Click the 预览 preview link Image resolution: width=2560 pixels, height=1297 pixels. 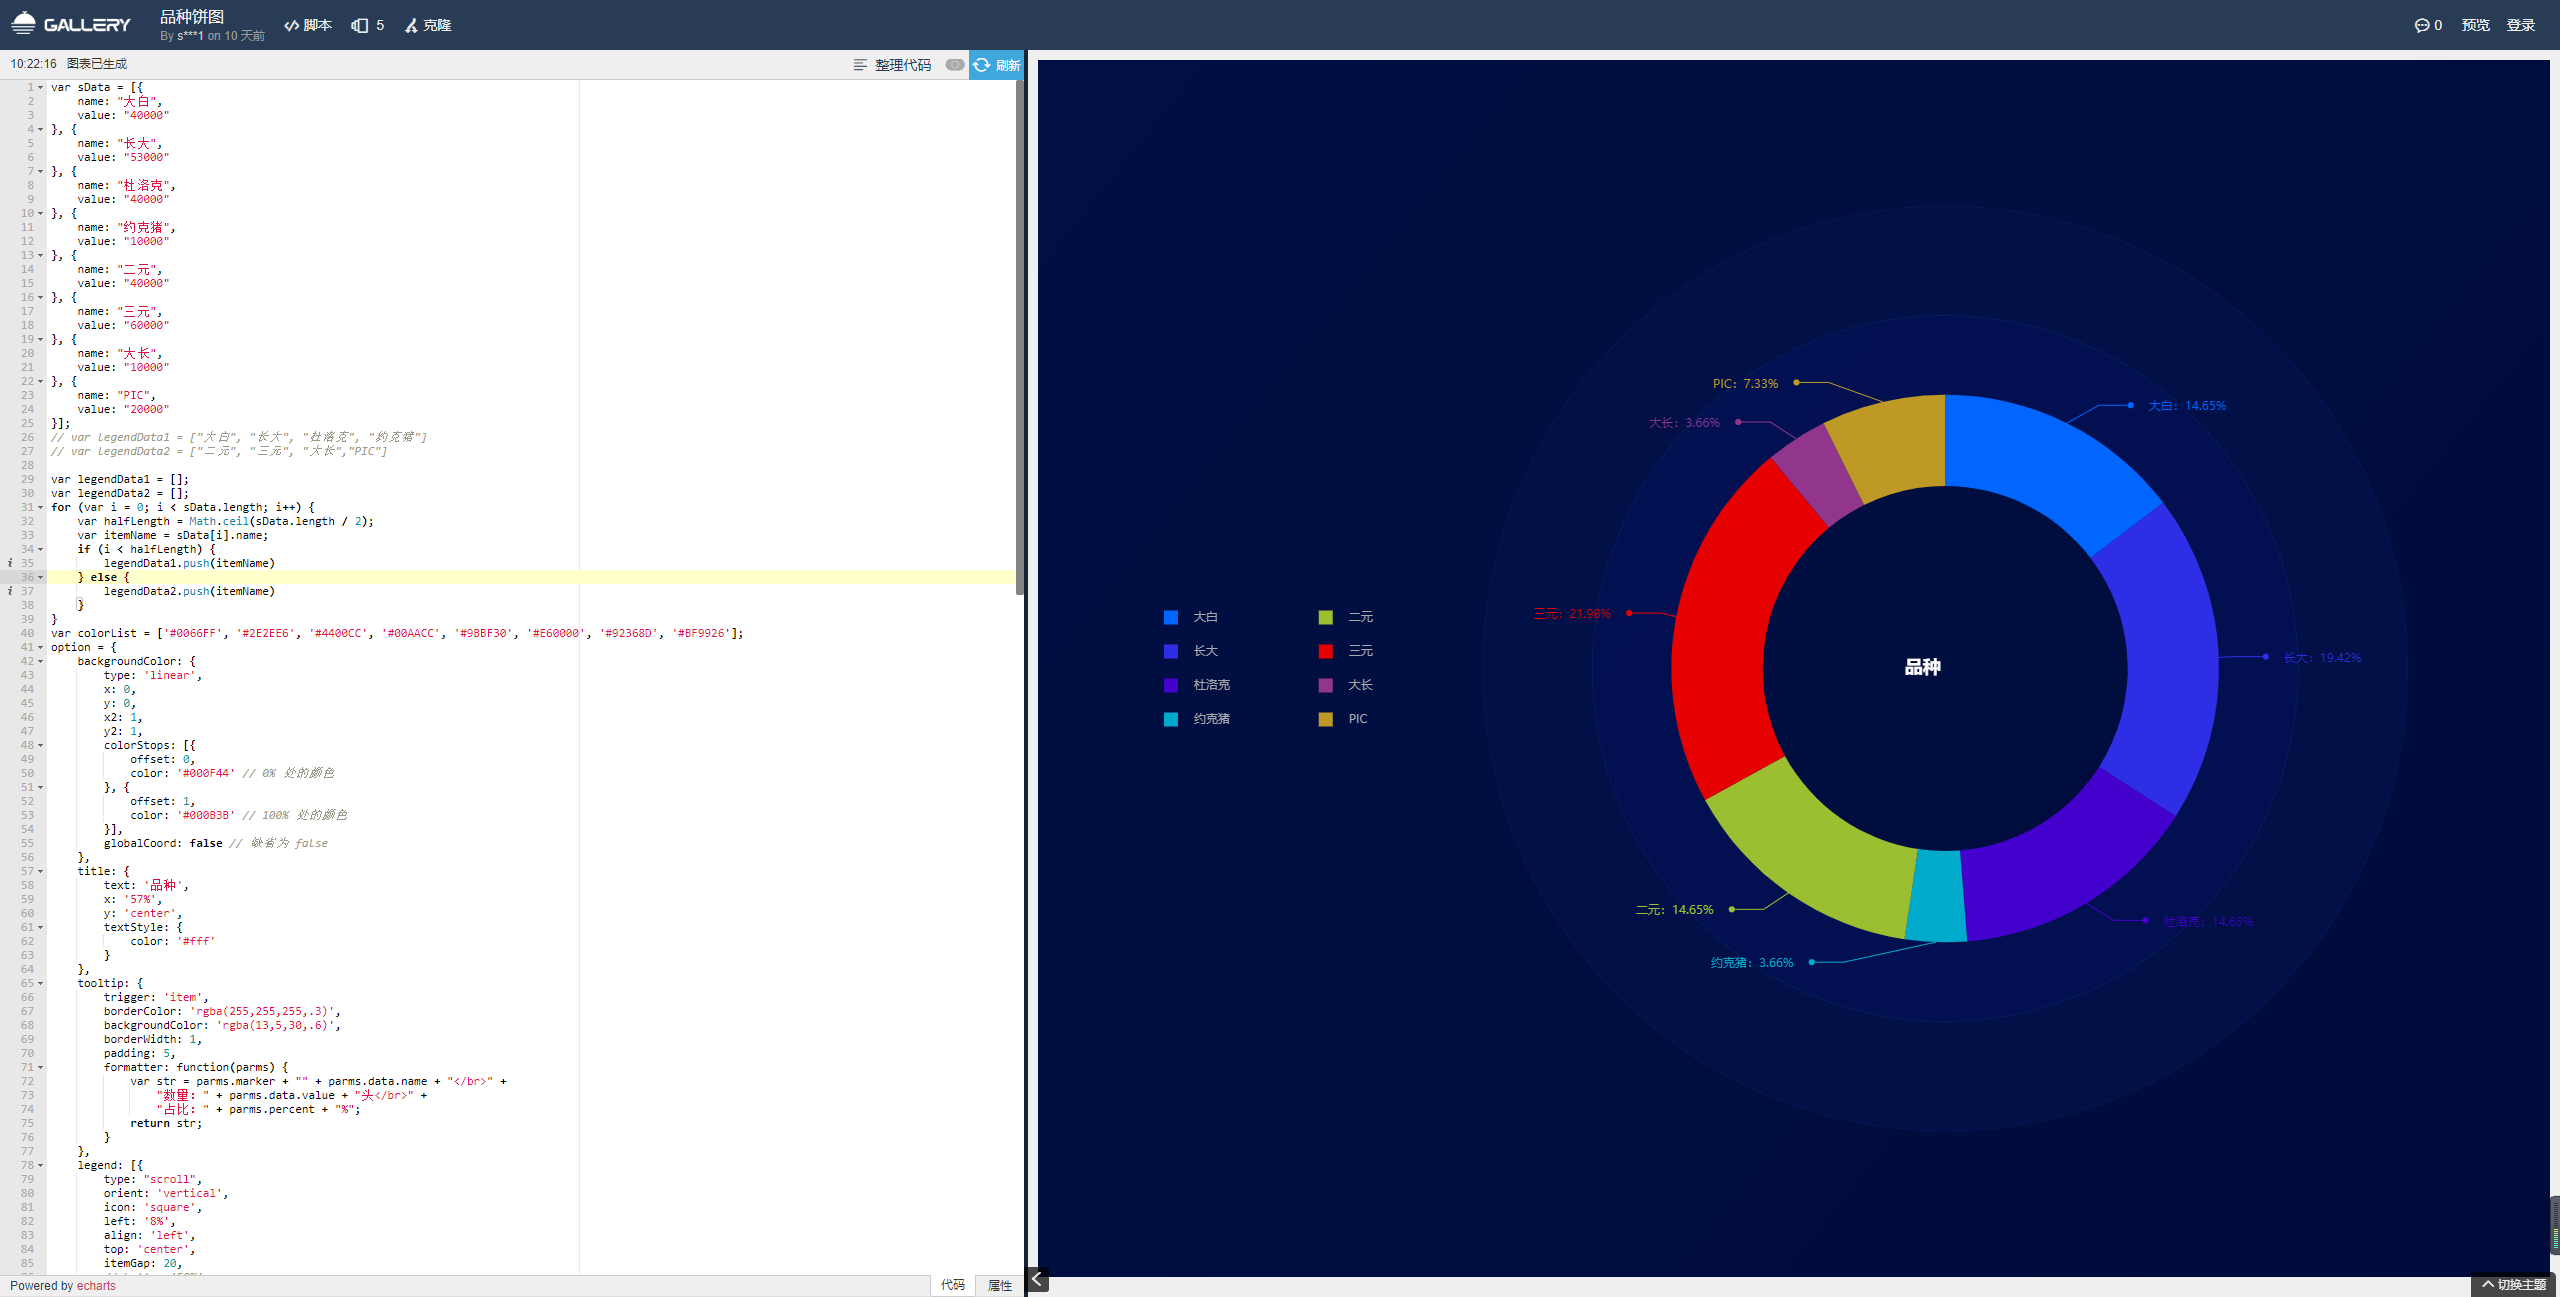pyautogui.click(x=2475, y=25)
